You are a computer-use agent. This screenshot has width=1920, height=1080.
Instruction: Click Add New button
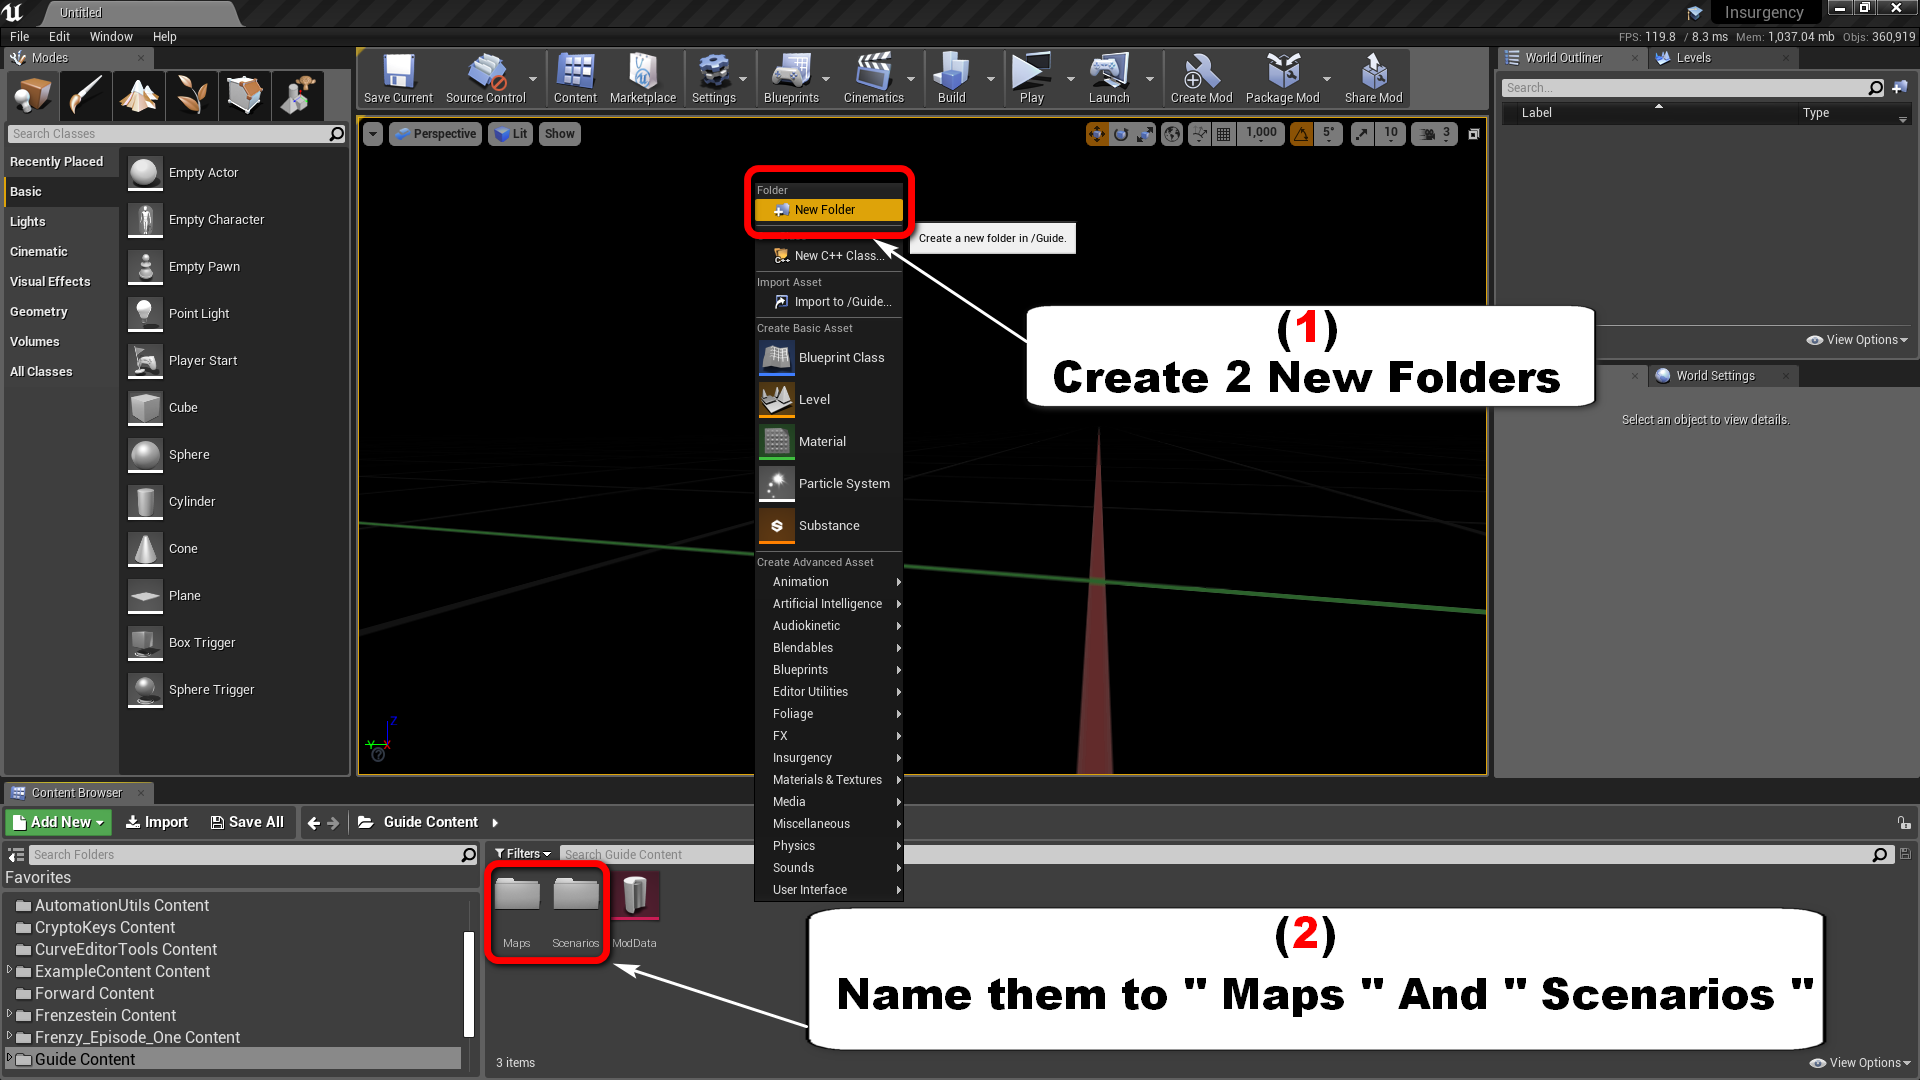(x=60, y=822)
